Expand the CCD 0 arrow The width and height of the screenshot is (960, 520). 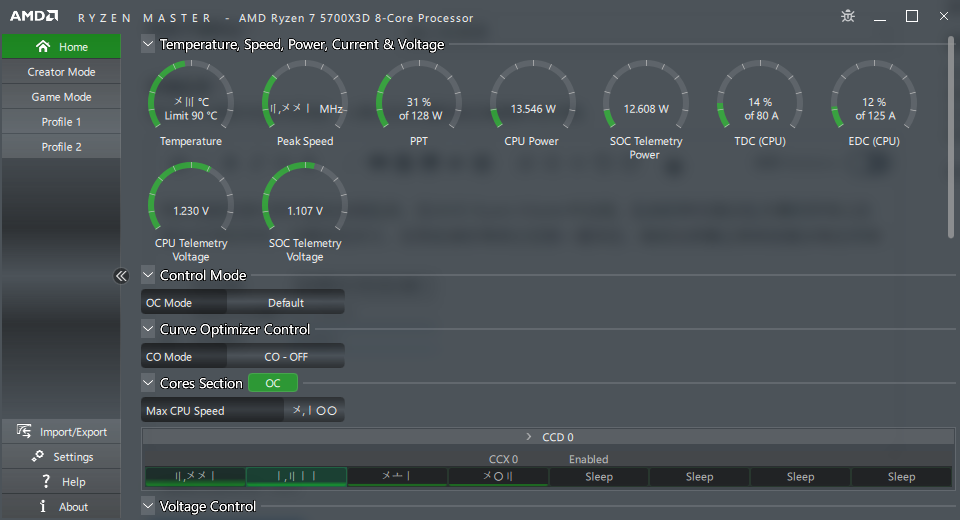[529, 437]
